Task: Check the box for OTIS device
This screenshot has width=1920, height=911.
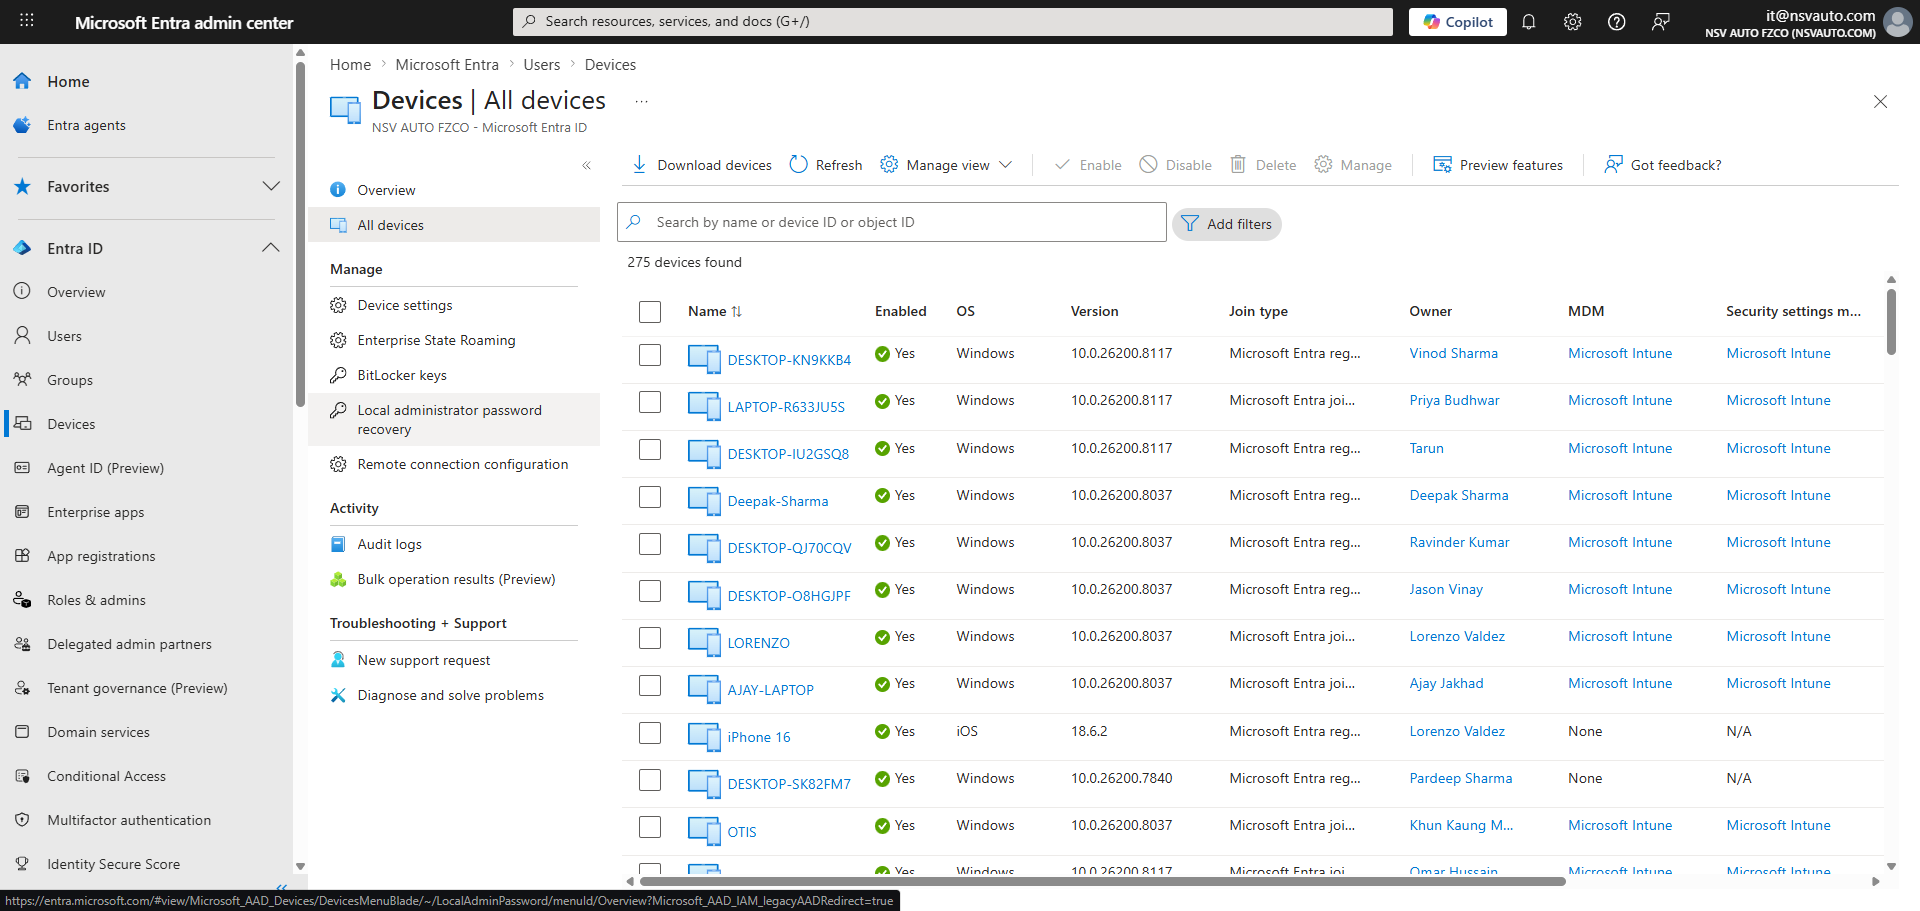Action: 650,827
